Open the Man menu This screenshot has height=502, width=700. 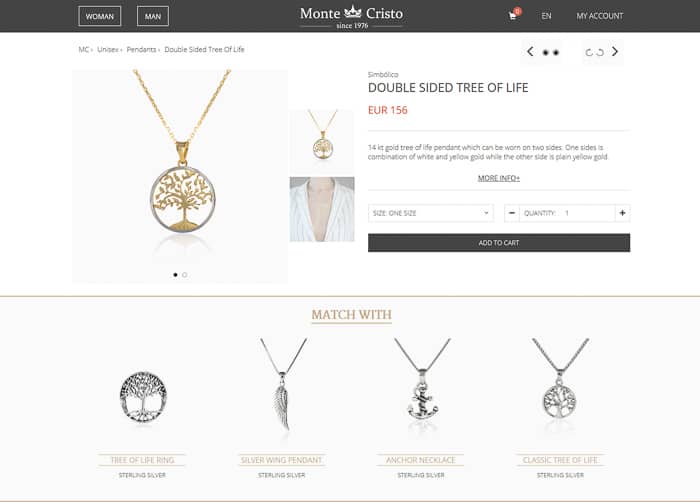[x=153, y=16]
